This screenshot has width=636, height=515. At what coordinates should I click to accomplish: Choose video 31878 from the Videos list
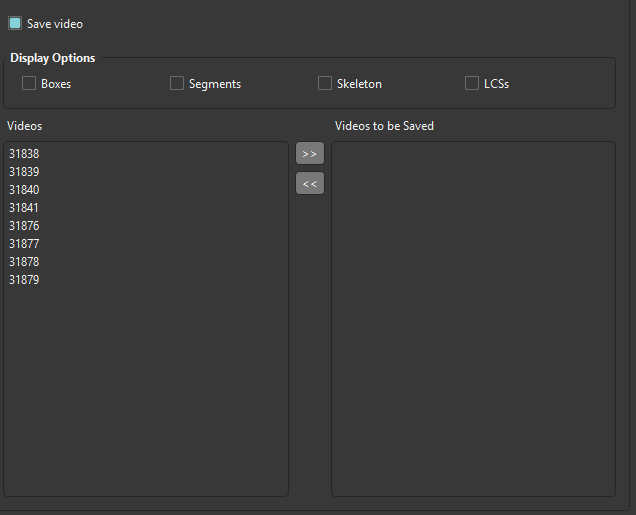coord(146,262)
